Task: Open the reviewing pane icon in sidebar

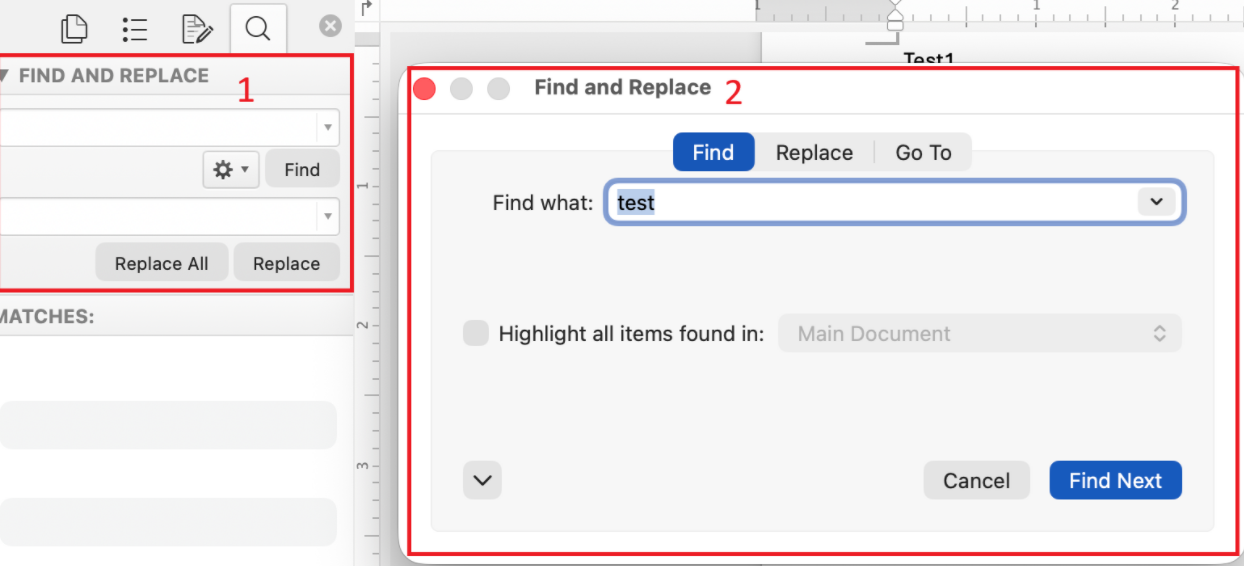Action: point(197,29)
